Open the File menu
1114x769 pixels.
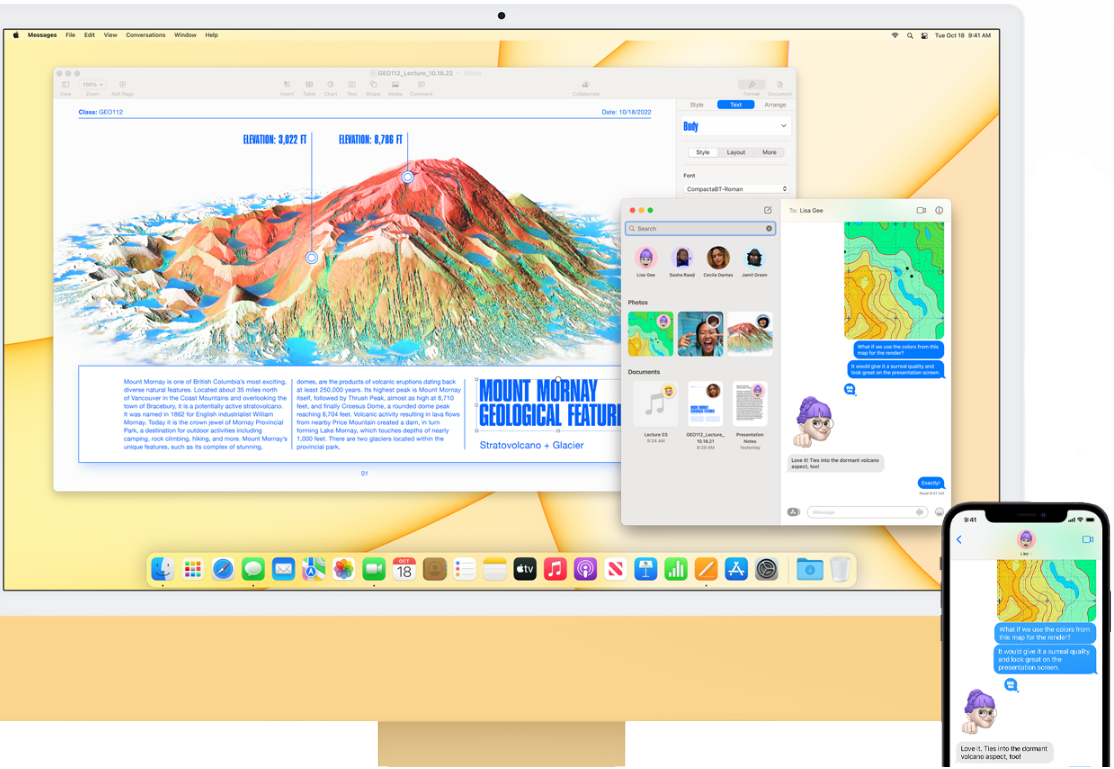point(70,35)
